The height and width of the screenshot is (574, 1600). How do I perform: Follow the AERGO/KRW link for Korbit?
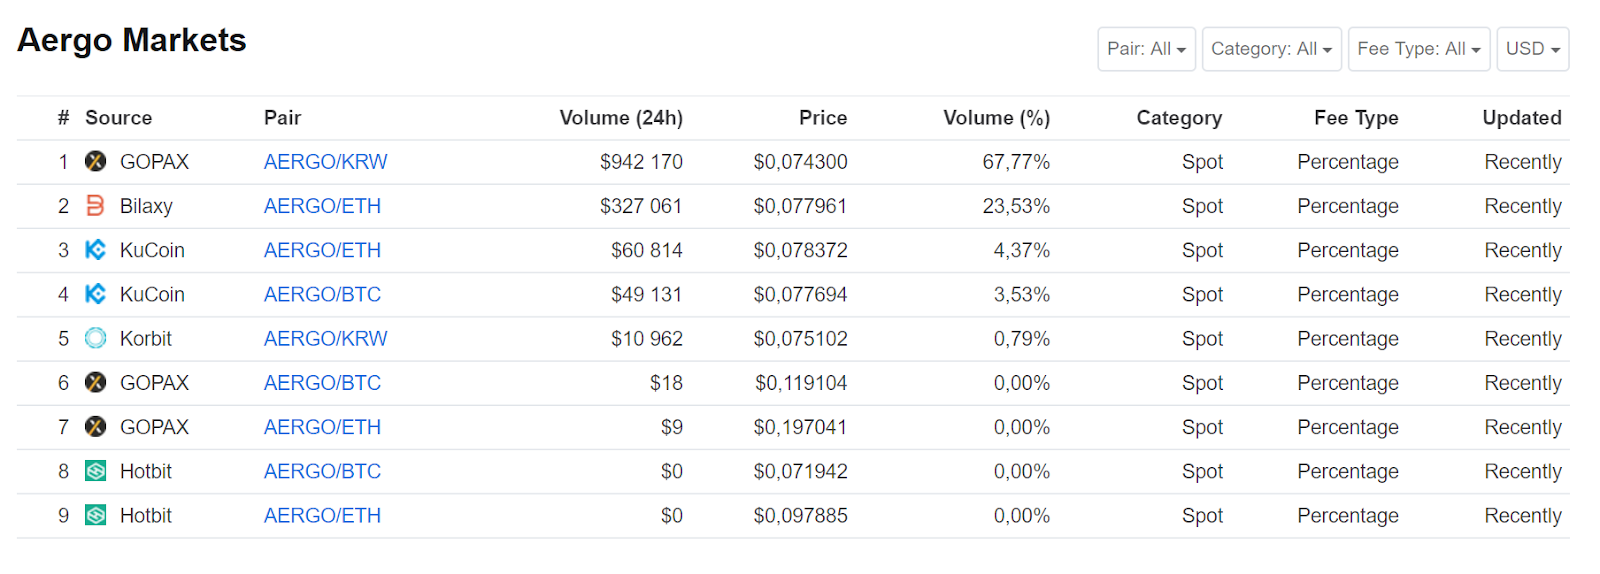[325, 339]
